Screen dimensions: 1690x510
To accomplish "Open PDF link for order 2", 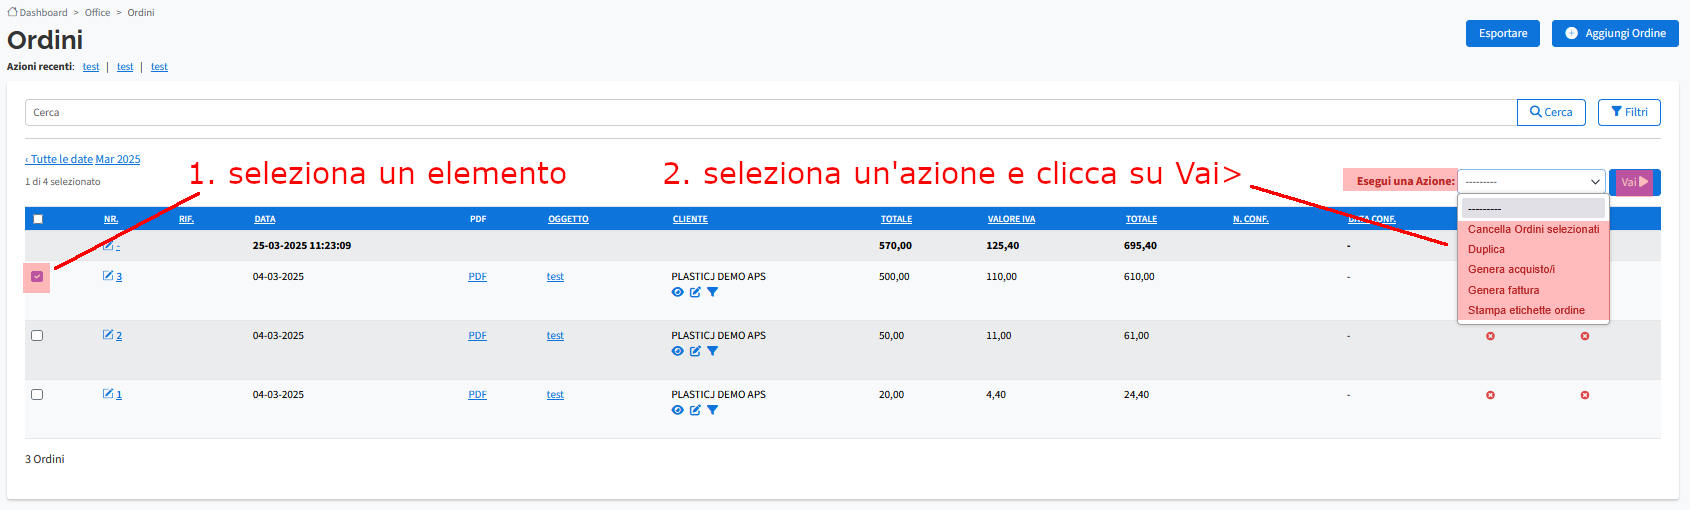I will [x=477, y=336].
